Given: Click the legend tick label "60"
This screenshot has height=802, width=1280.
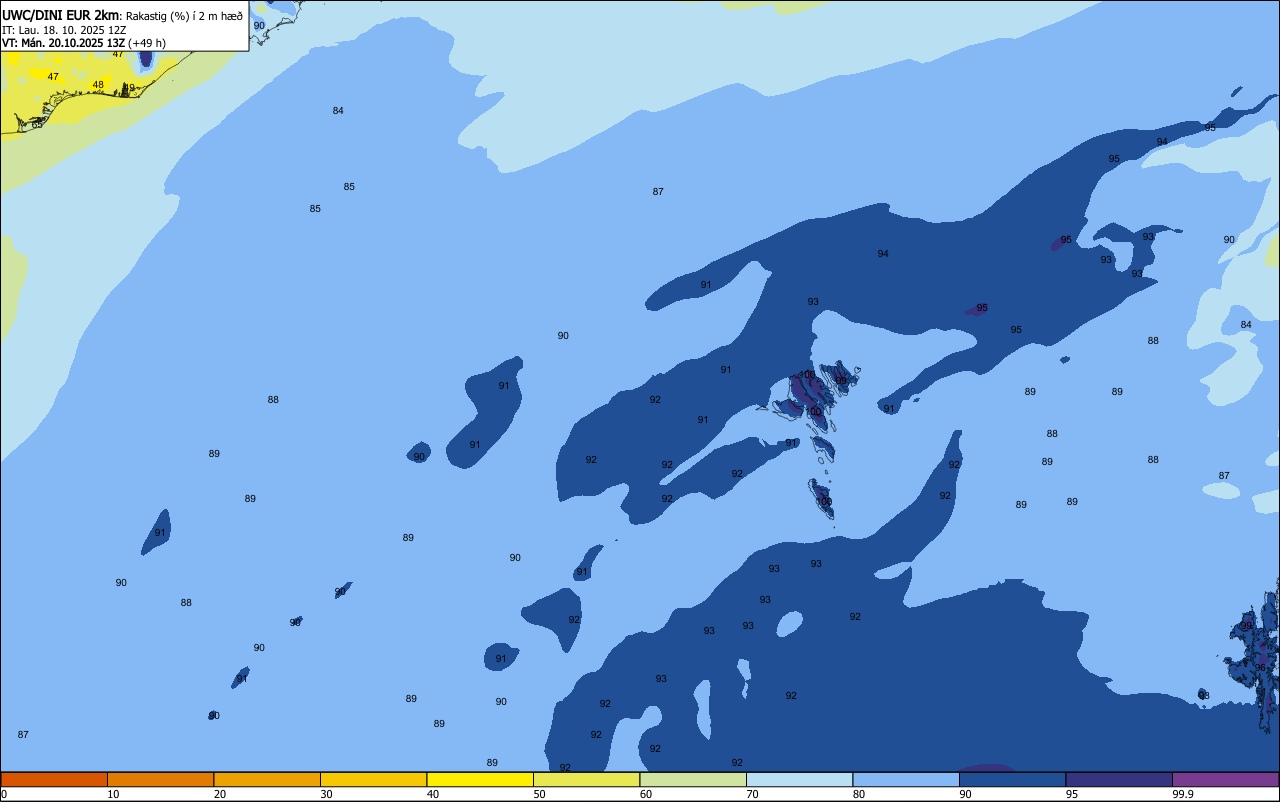Looking at the screenshot, I should (646, 794).
